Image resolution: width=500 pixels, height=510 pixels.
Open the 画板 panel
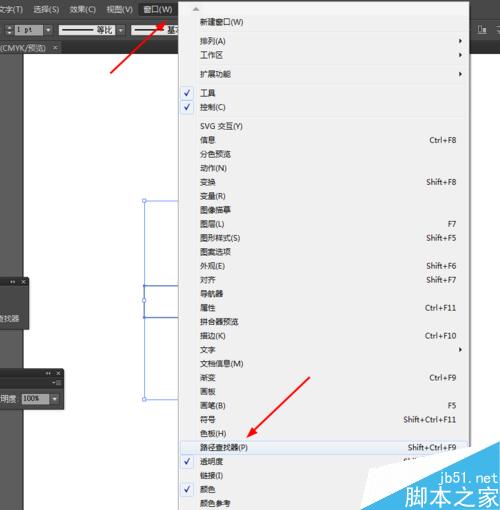click(324, 392)
